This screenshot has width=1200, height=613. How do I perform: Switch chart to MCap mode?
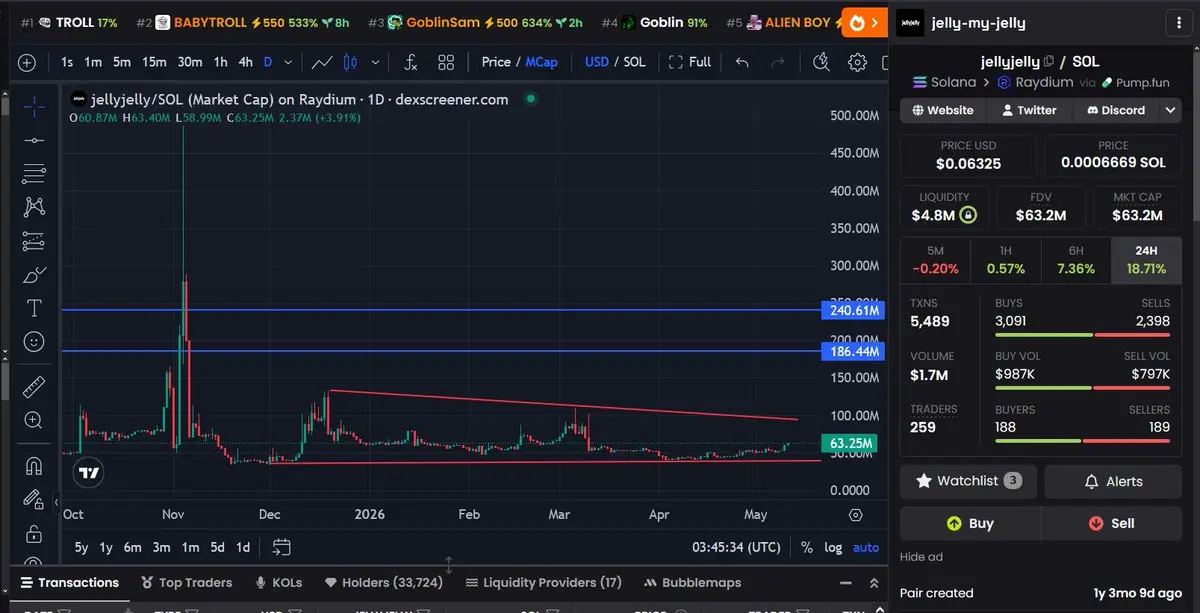pos(542,62)
